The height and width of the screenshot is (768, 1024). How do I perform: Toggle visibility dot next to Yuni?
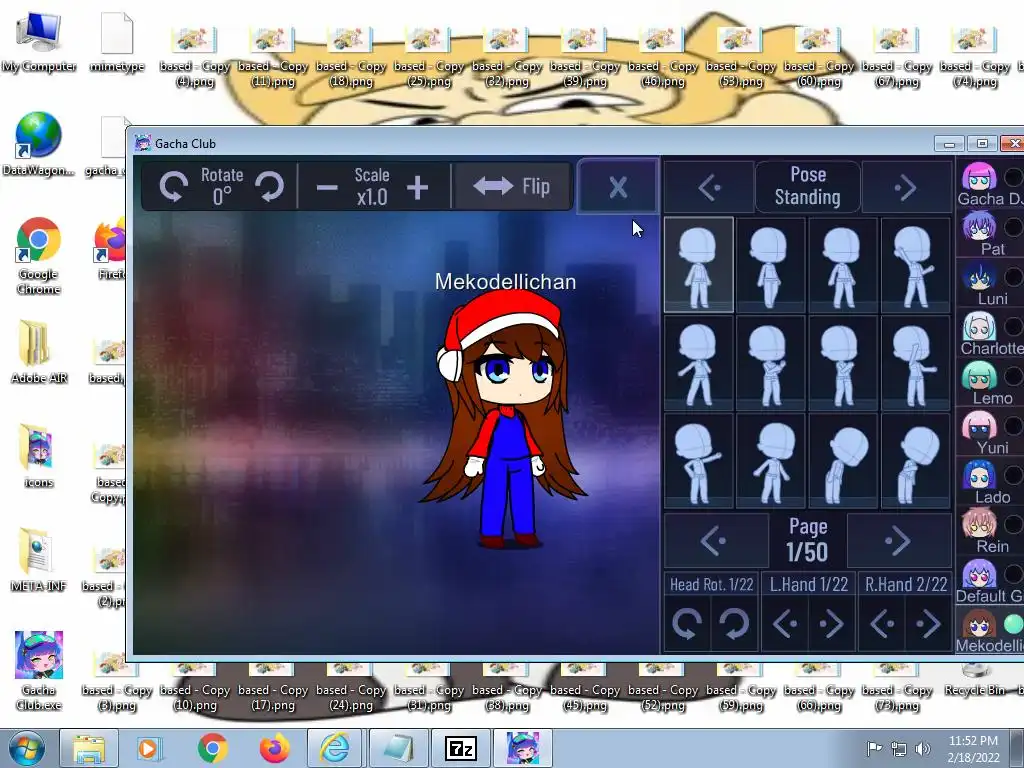pos(1014,426)
